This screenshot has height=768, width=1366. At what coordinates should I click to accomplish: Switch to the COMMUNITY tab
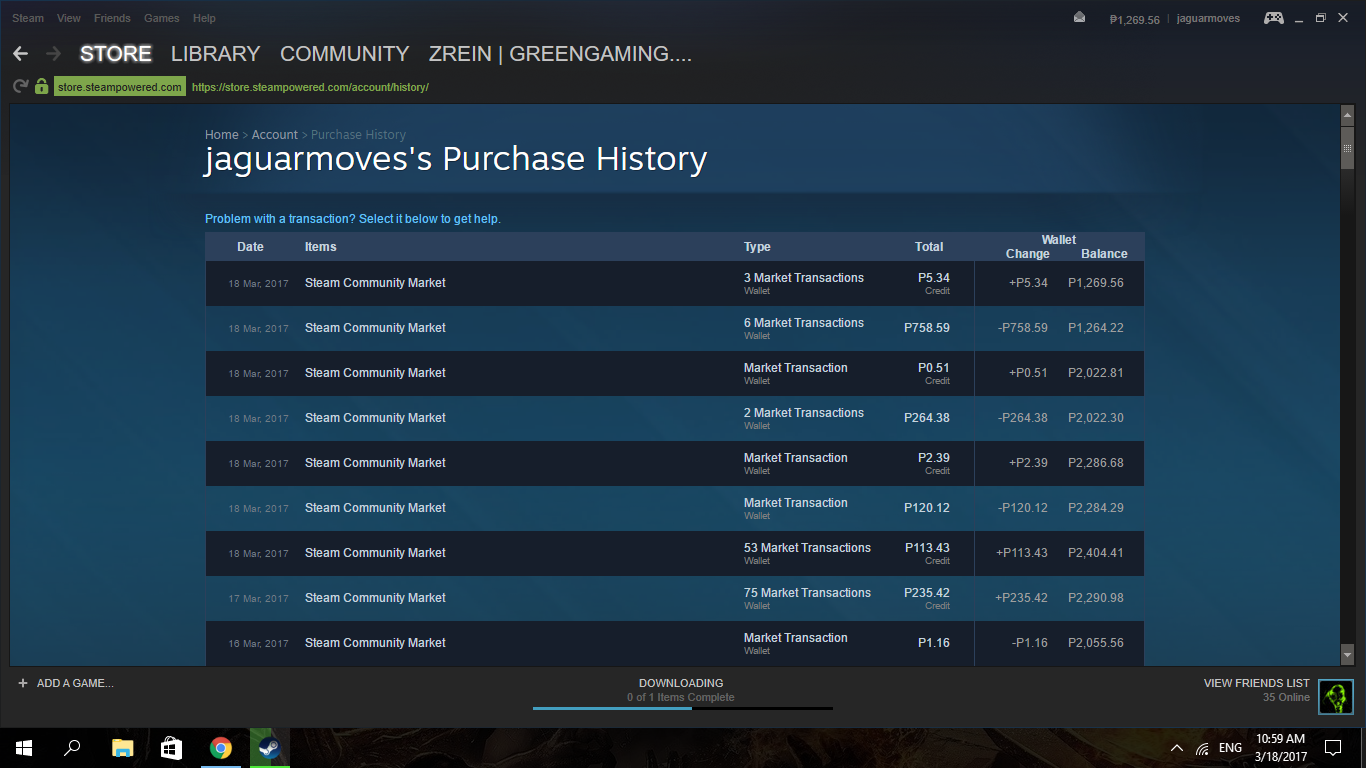344,54
